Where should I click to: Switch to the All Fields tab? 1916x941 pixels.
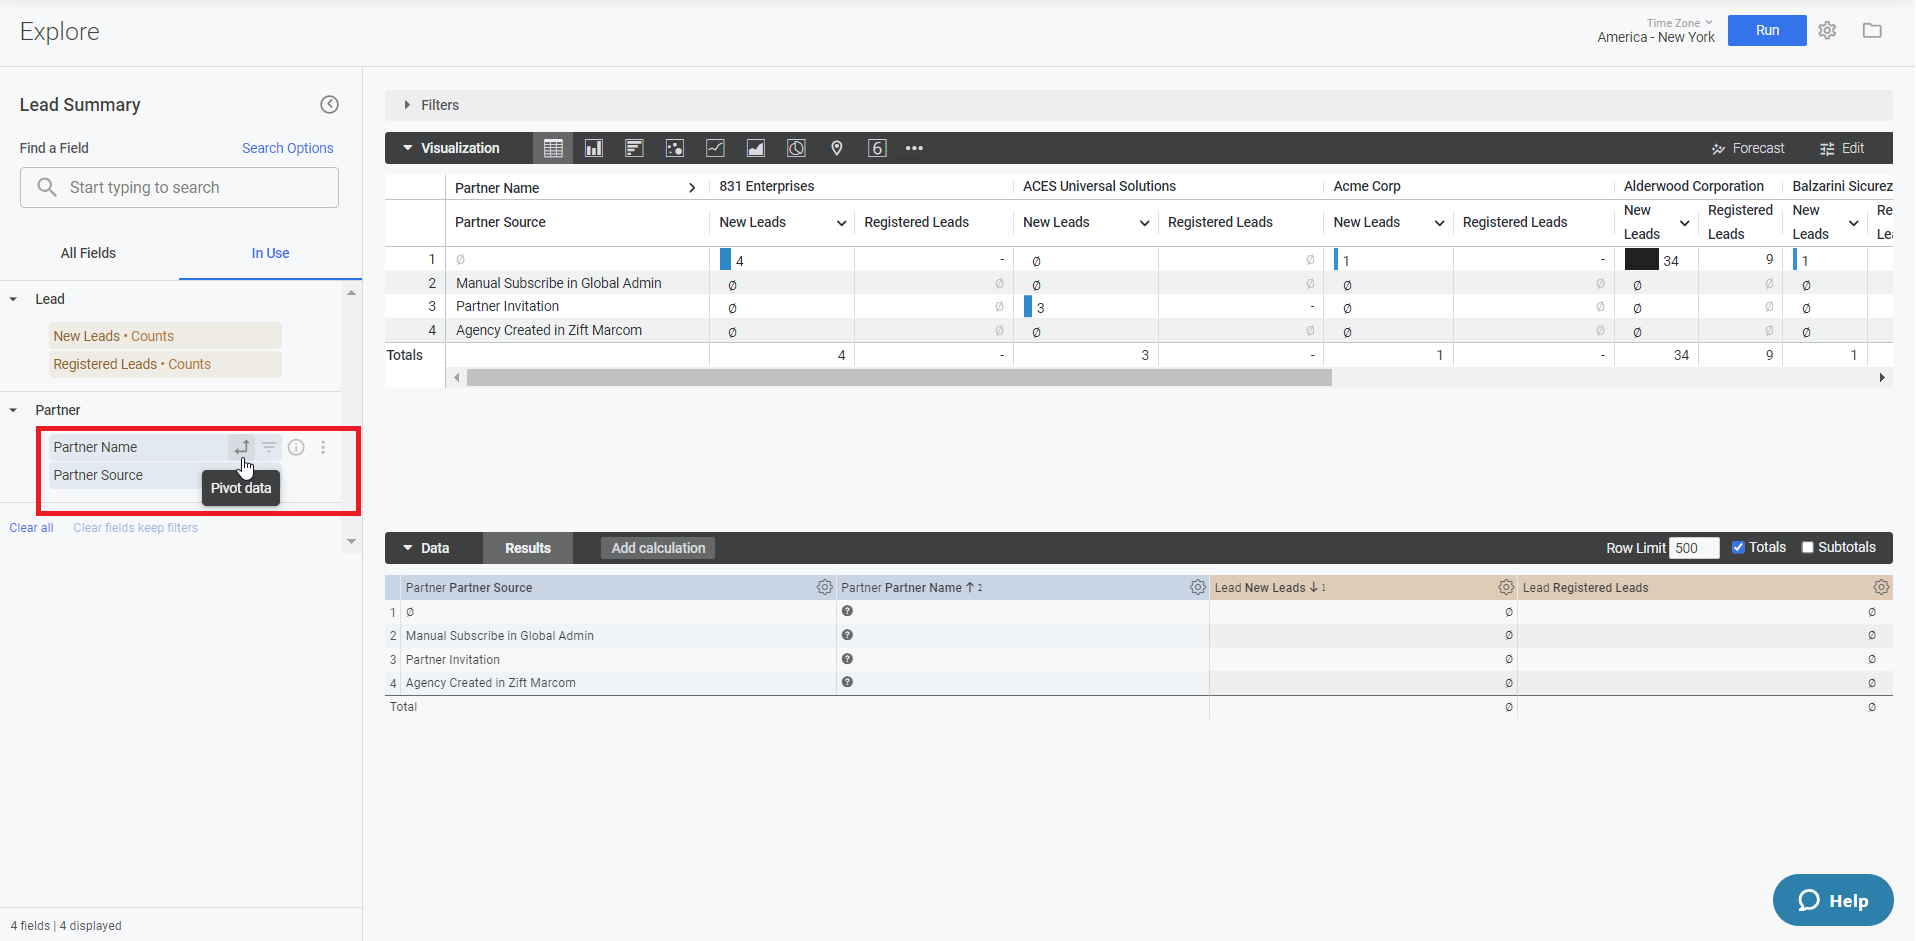coord(88,253)
